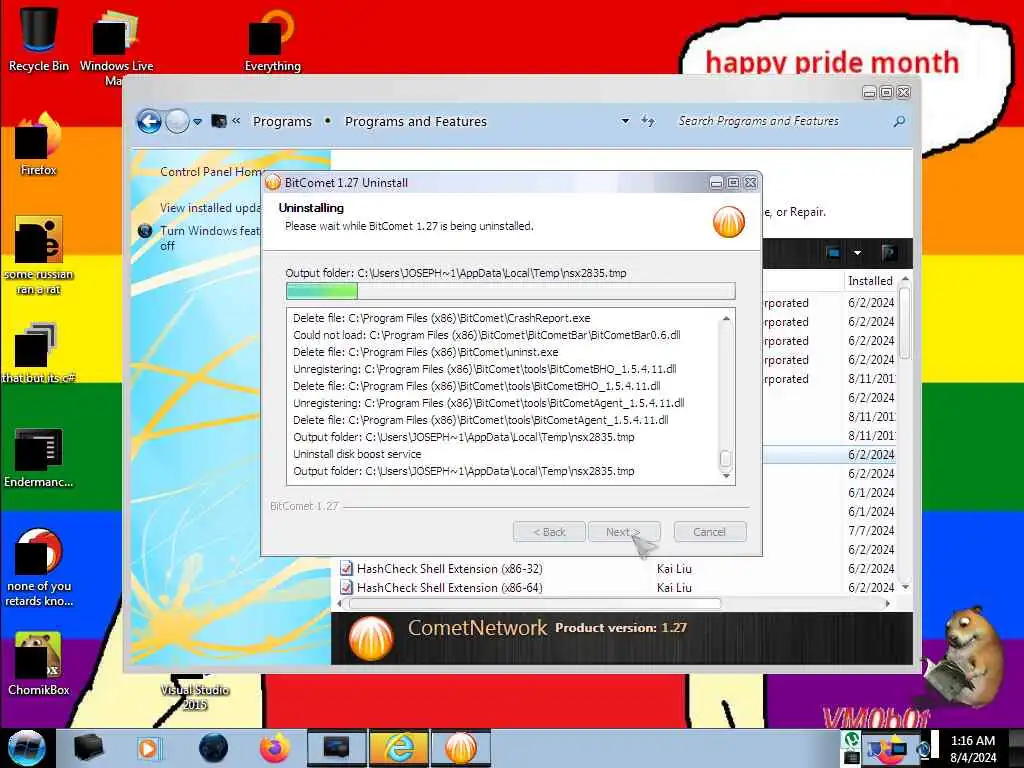Open Turn Windows features on or off link
1024x768 pixels.
(x=209, y=238)
